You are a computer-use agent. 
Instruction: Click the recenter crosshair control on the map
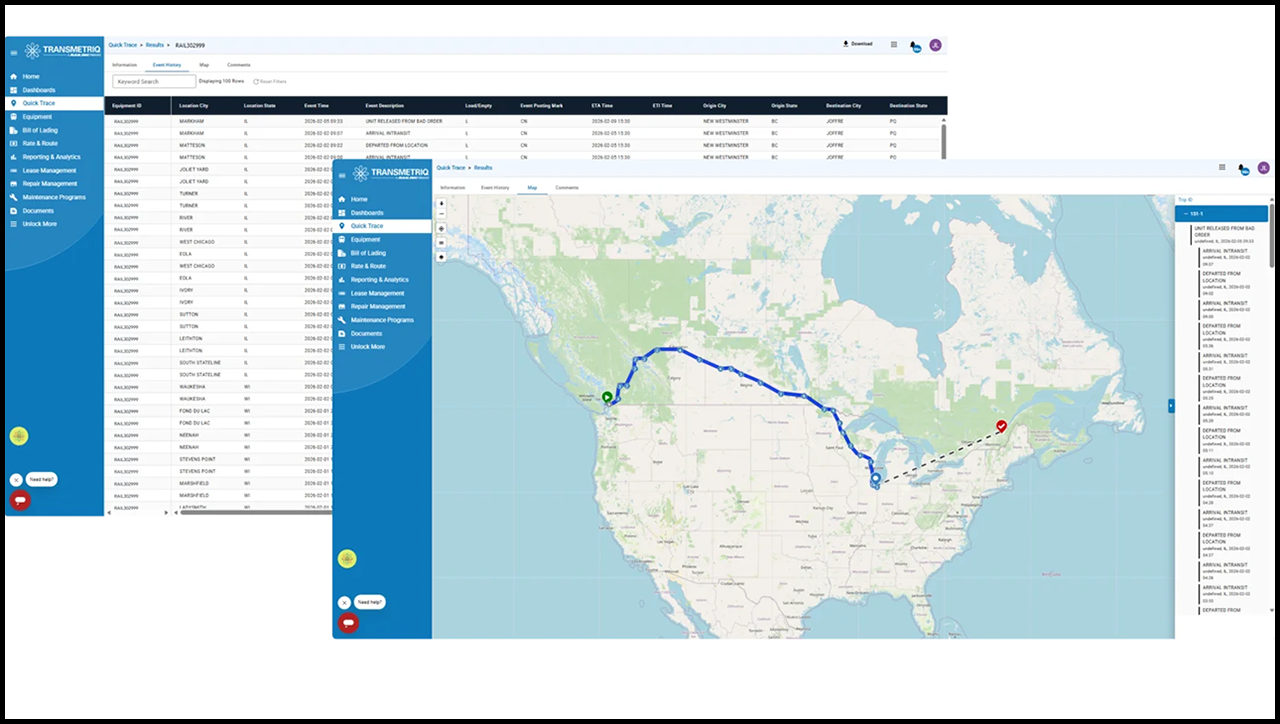(441, 228)
